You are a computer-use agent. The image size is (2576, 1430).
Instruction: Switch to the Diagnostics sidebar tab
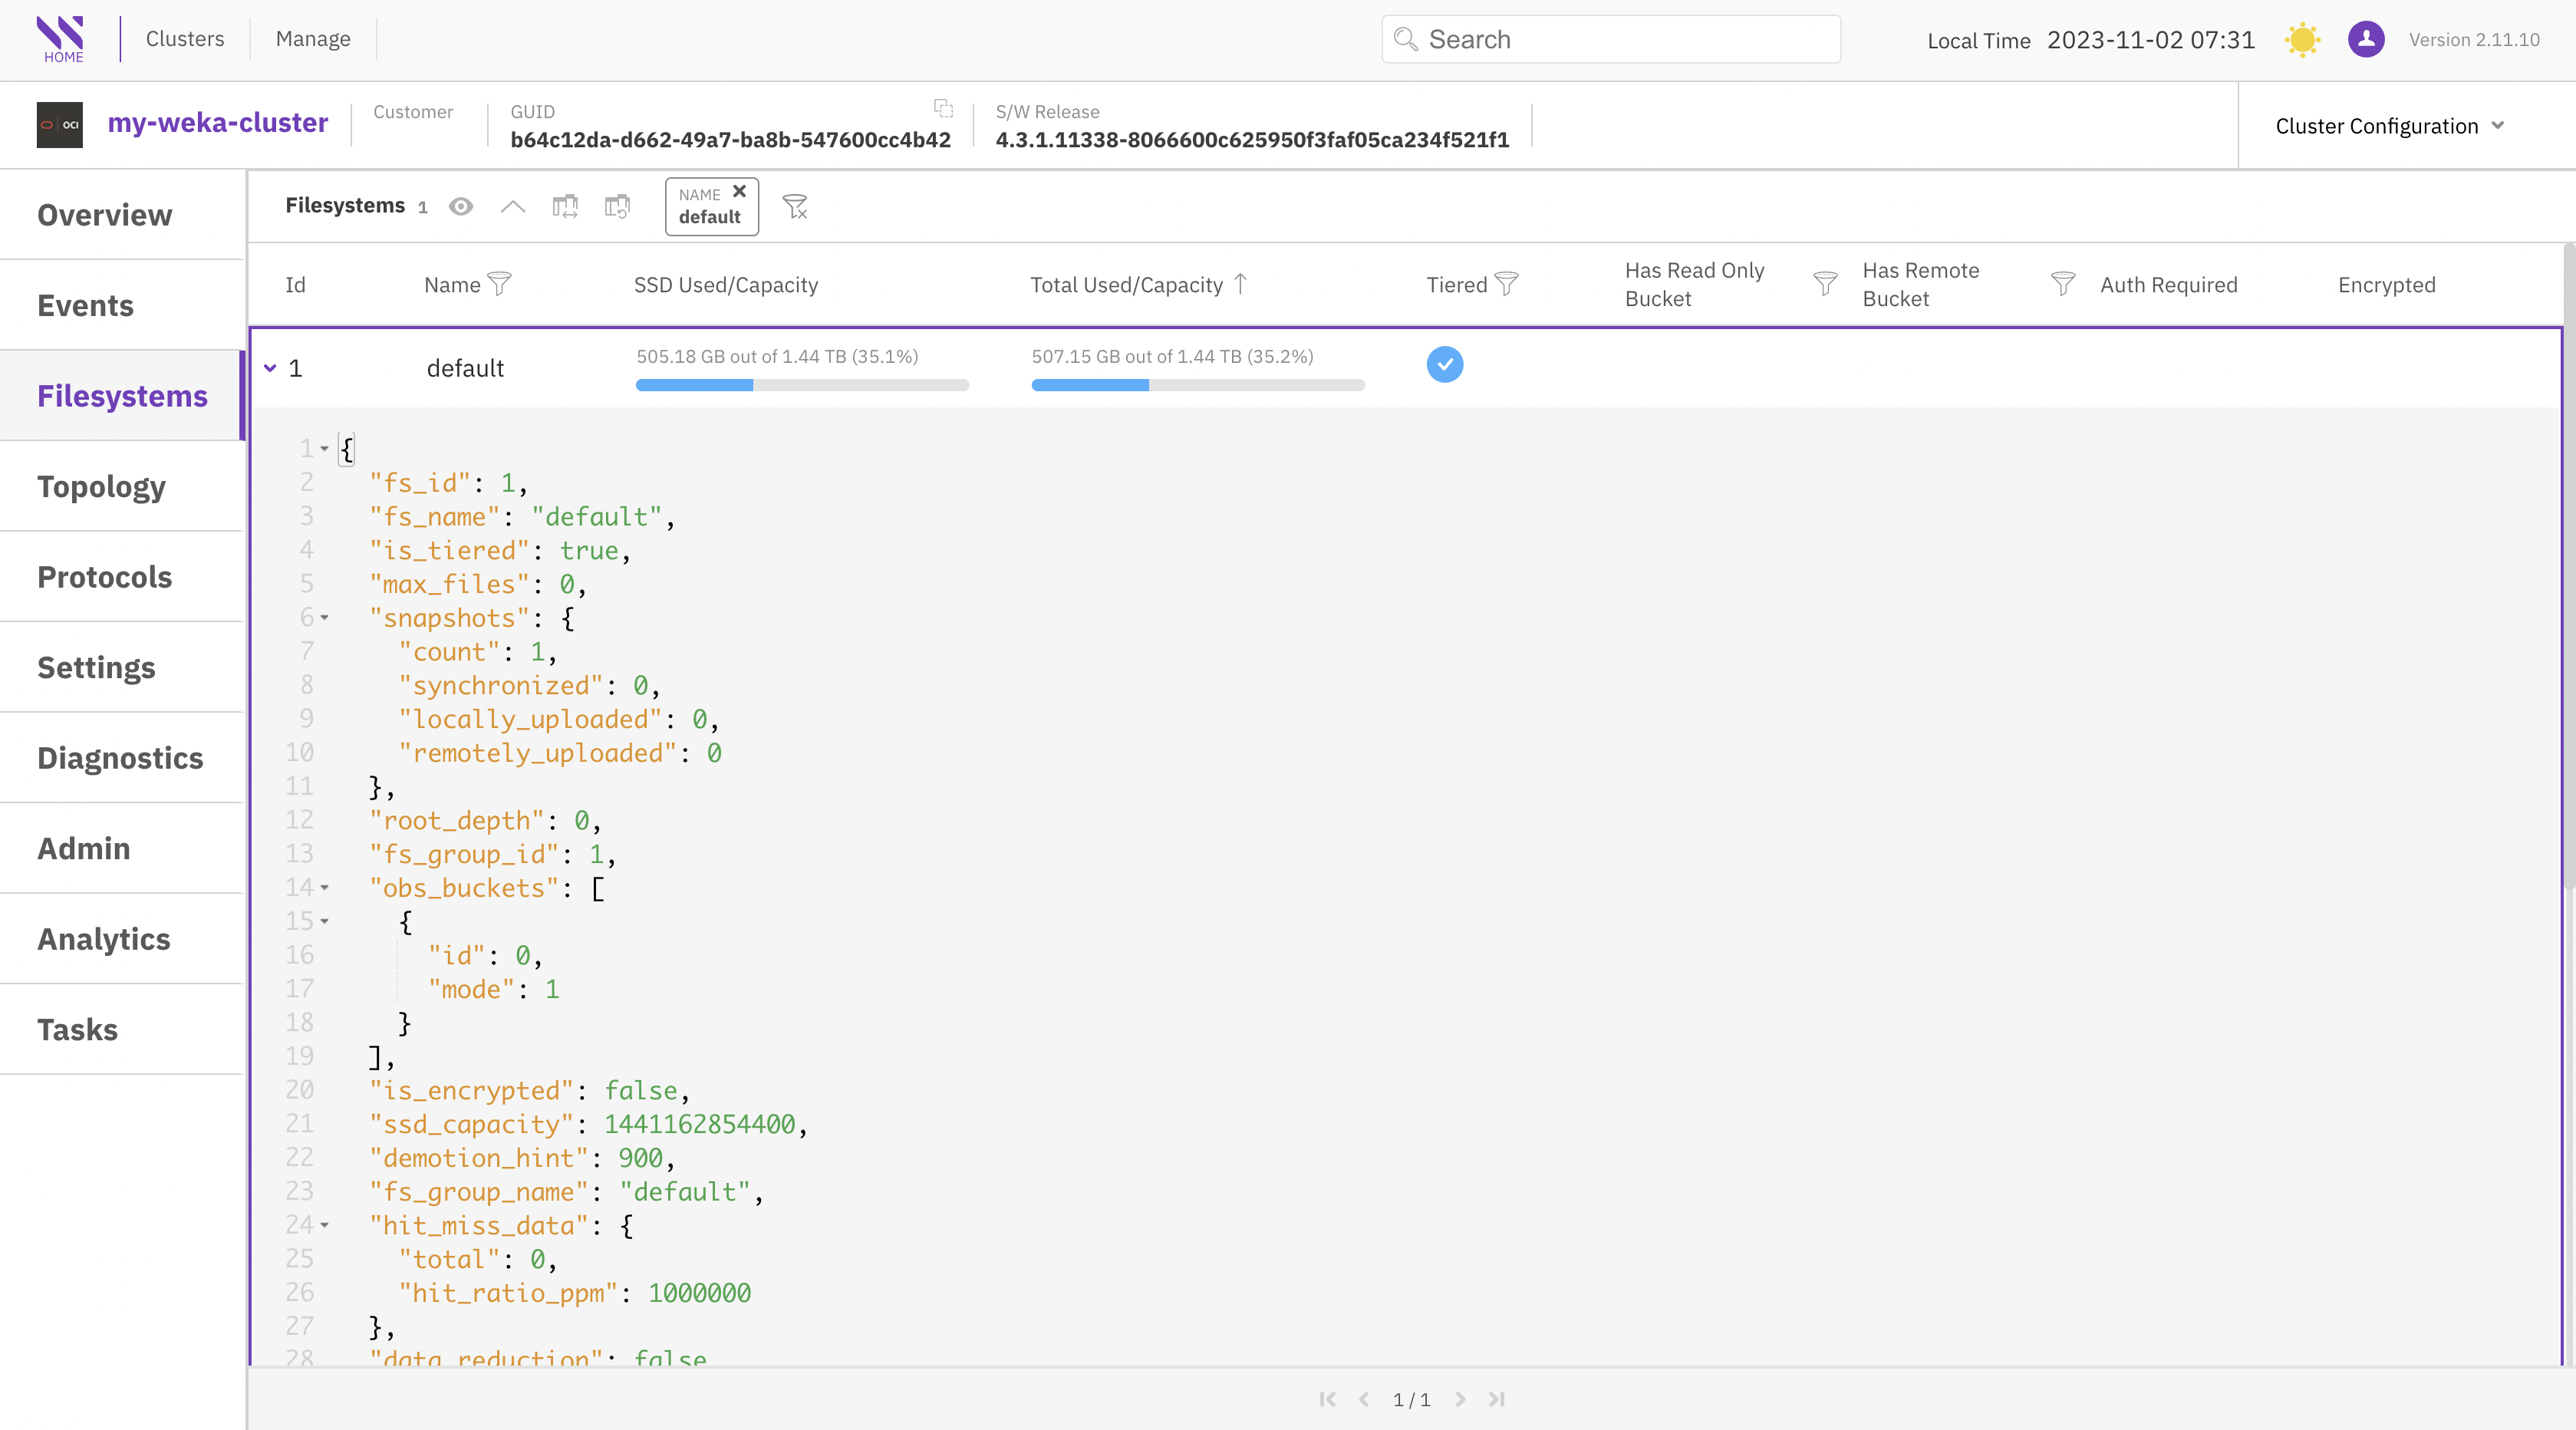tap(120, 758)
